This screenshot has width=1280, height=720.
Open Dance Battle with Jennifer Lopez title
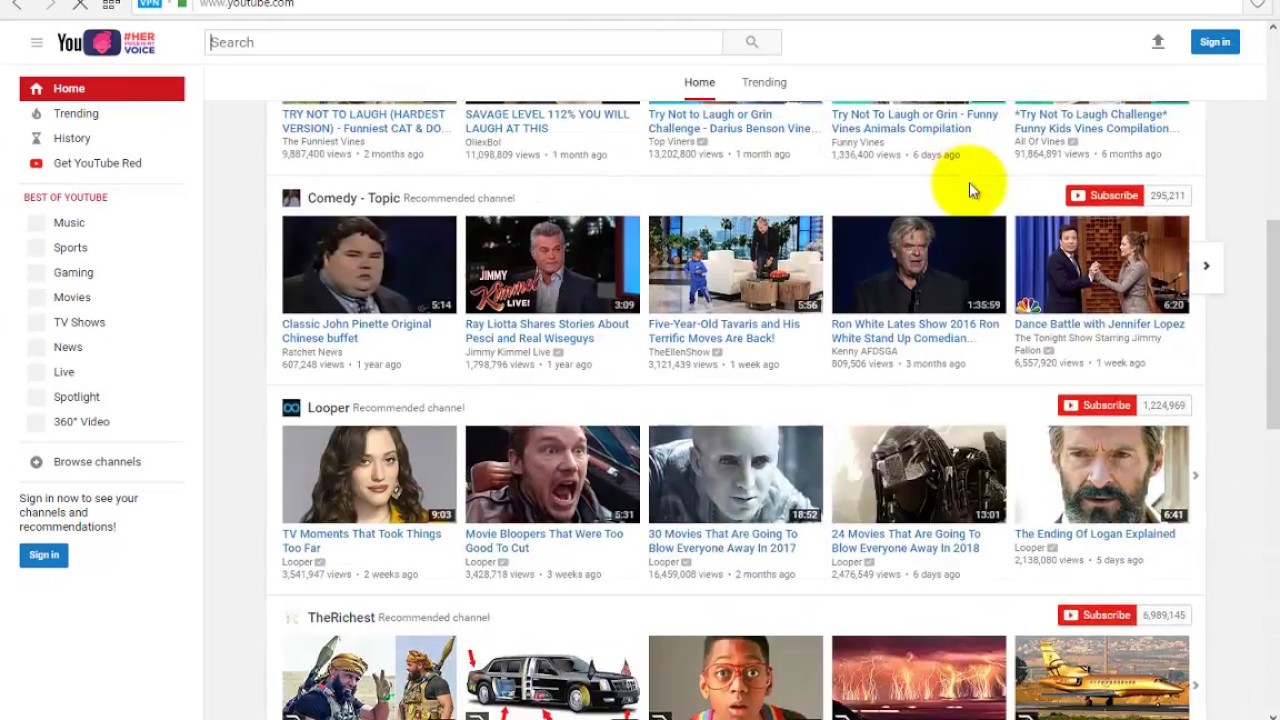tap(1099, 324)
